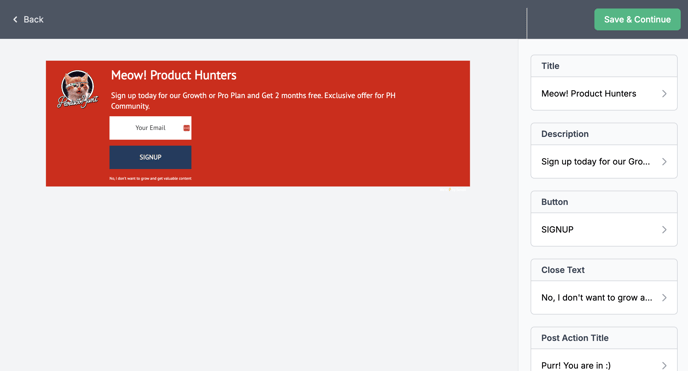Viewport: 688px width, 371px height.
Task: Expand the Button row chevron for SIGNUP
Action: point(664,229)
